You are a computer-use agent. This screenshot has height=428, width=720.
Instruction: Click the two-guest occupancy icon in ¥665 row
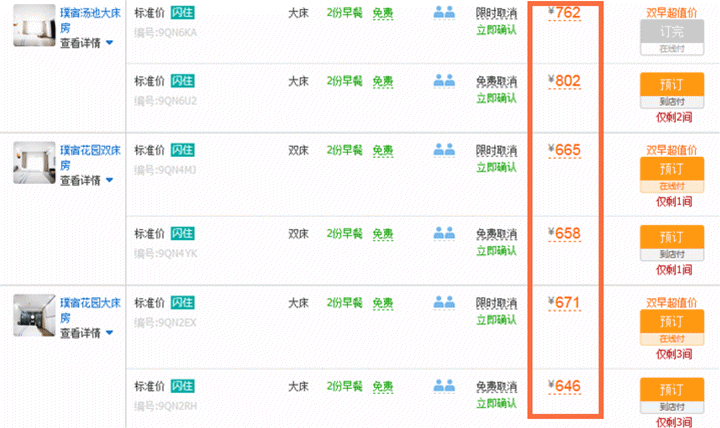pos(444,150)
